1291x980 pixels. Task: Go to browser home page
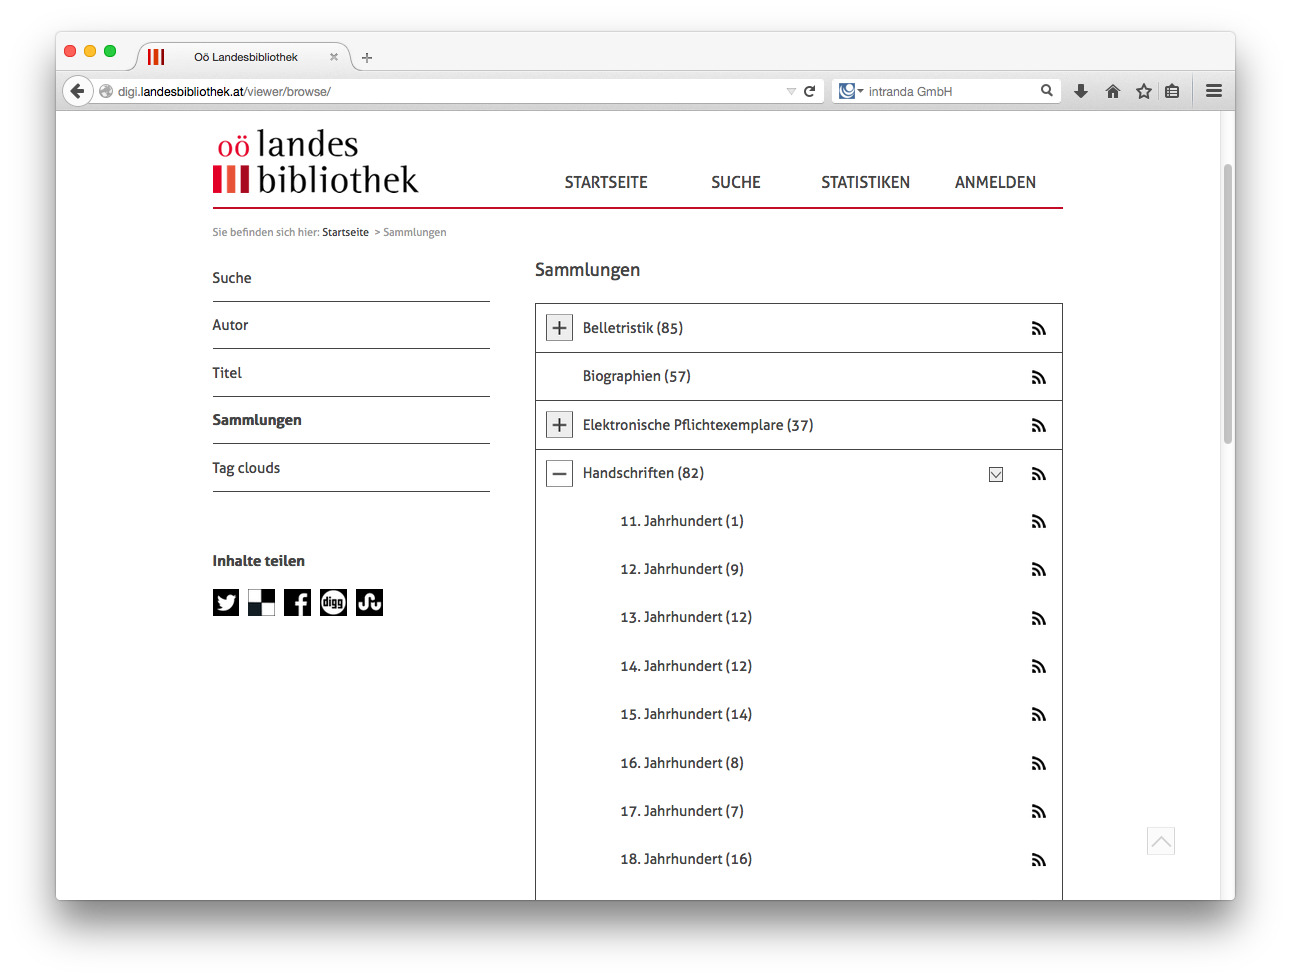coord(1113,91)
